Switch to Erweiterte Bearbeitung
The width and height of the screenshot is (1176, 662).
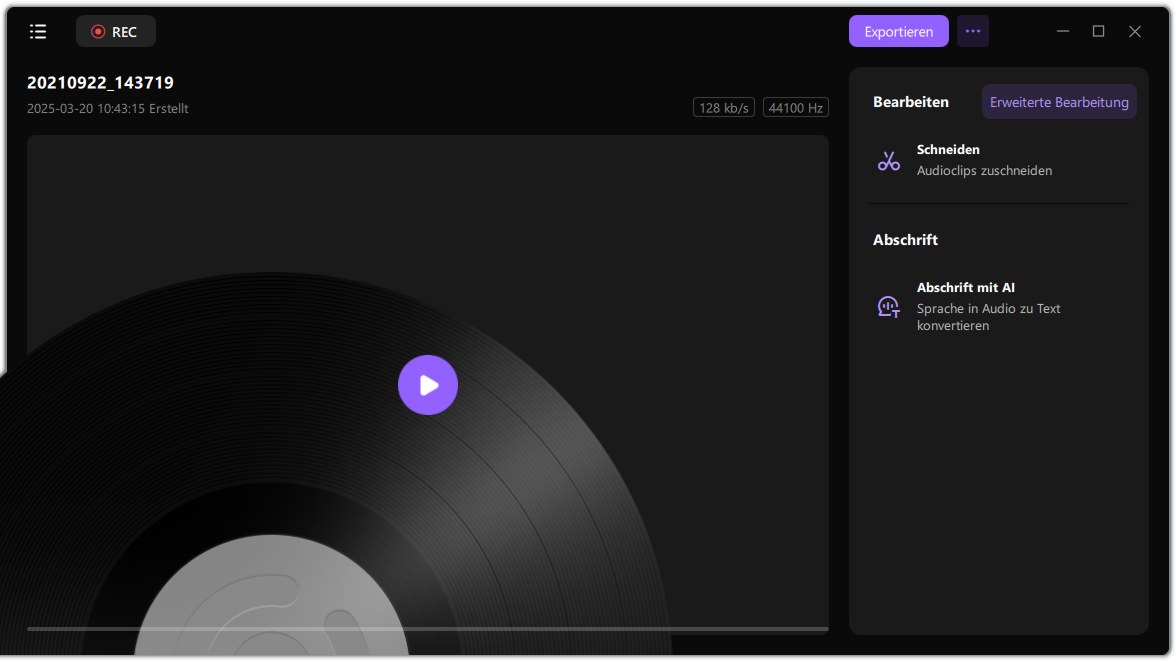click(1059, 102)
